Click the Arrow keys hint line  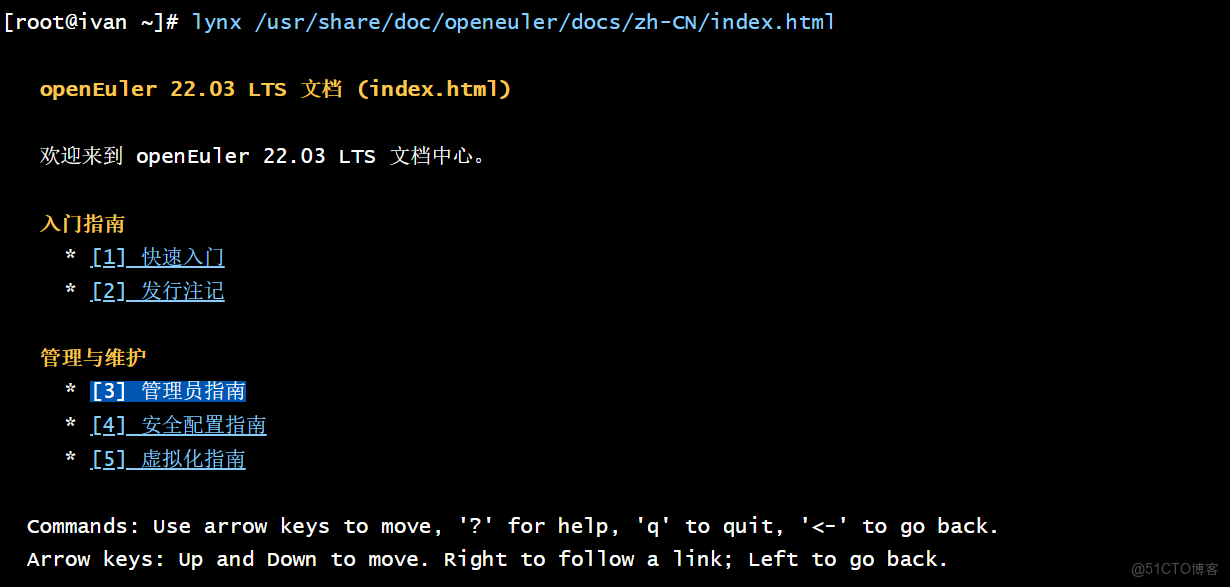click(x=487, y=559)
